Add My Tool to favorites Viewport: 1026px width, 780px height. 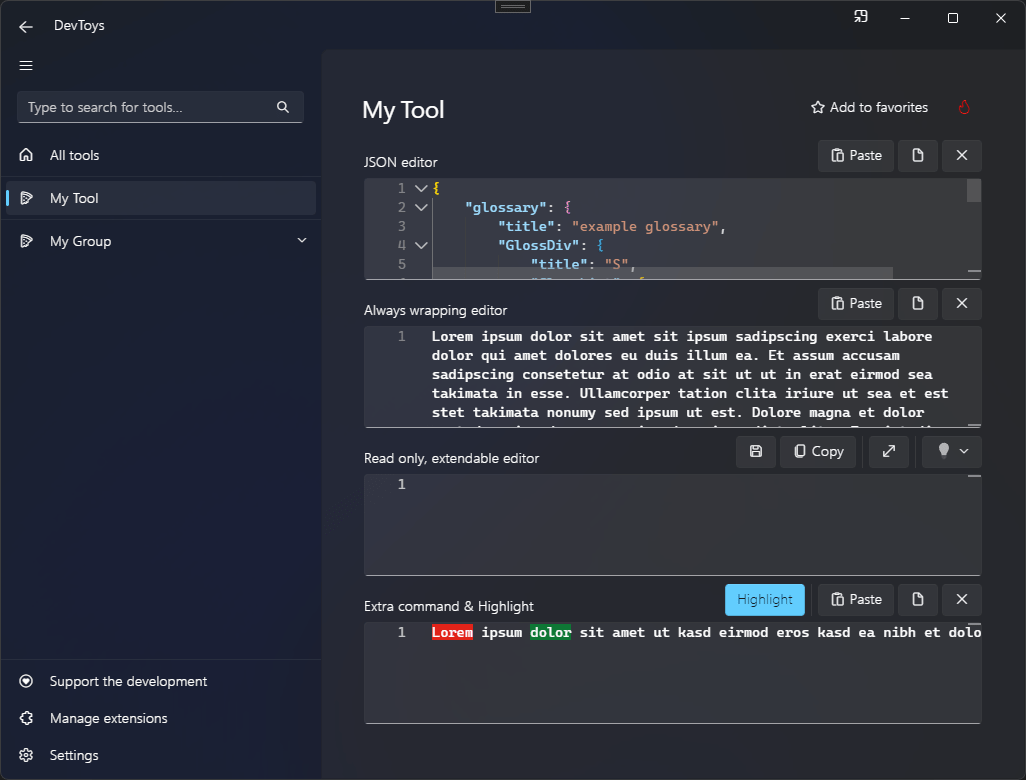[870, 107]
